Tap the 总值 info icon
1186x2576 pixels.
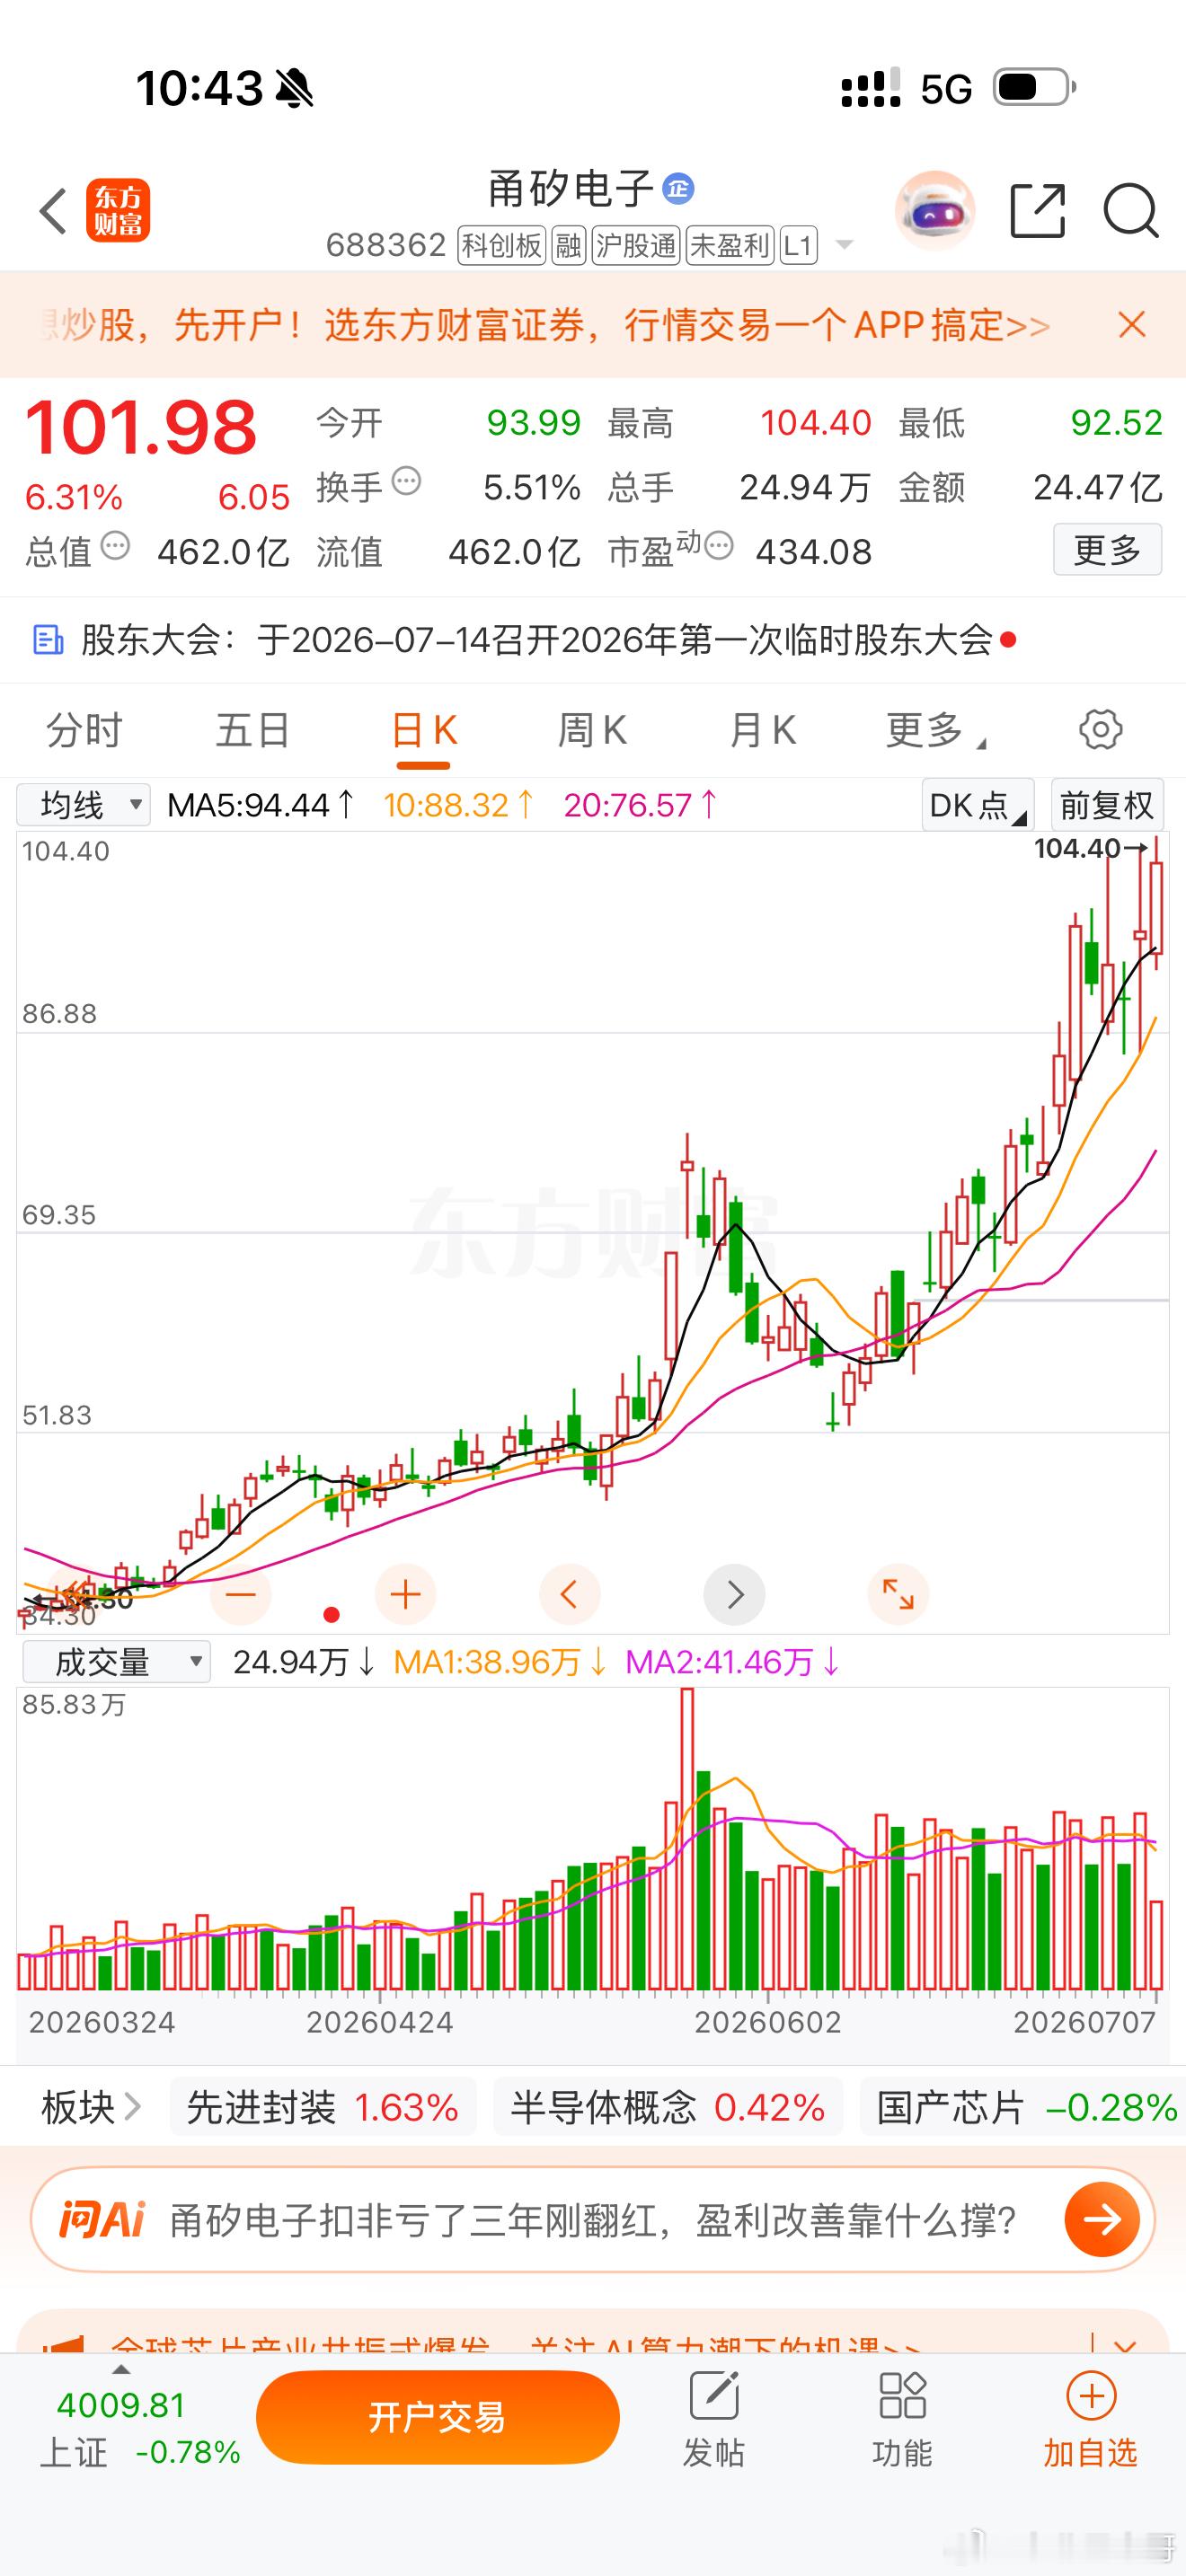pos(116,546)
